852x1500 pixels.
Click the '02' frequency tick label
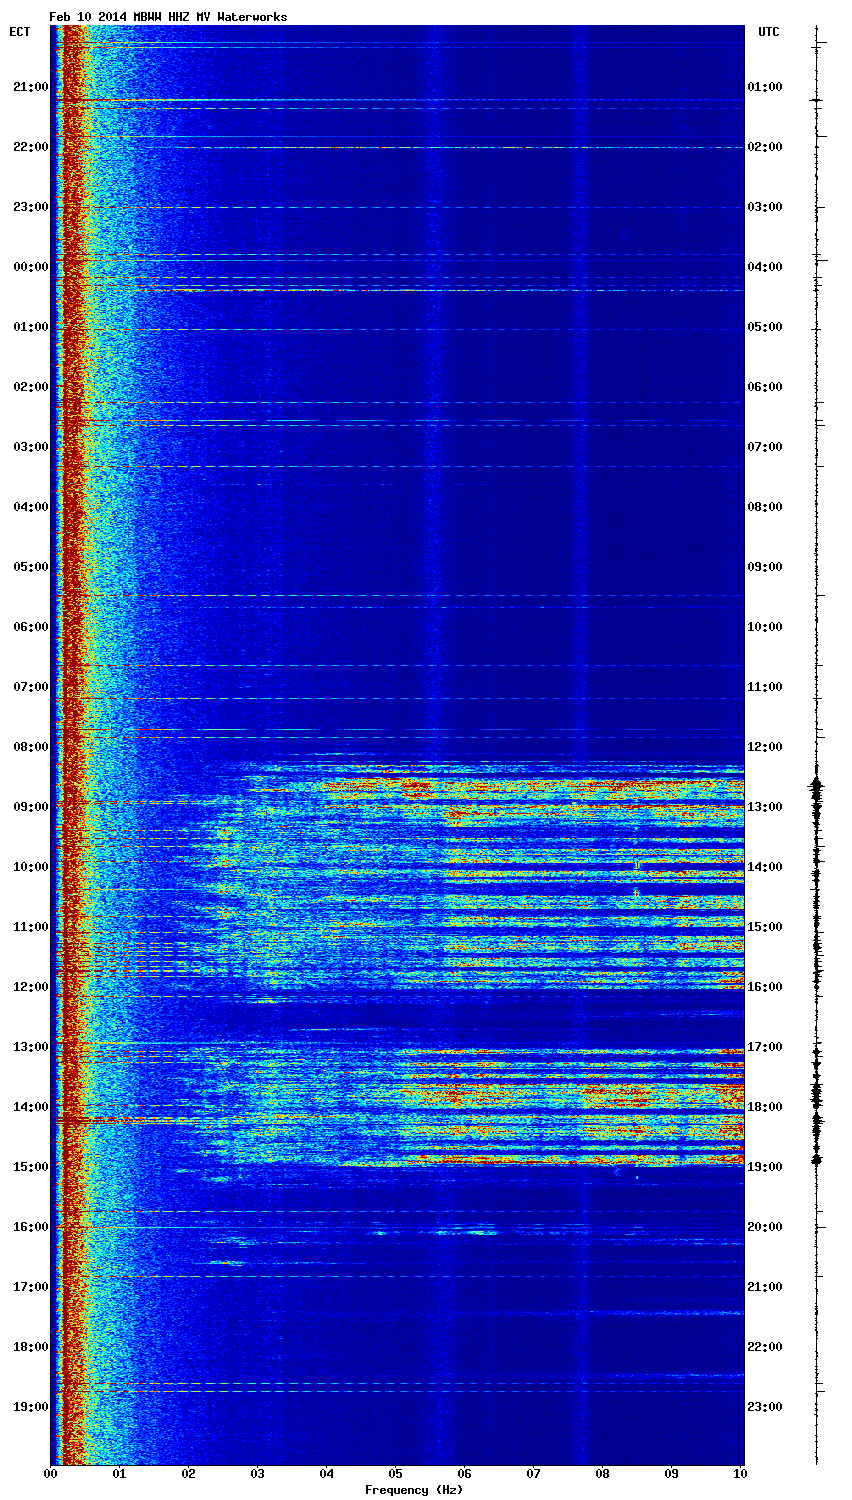188,1474
